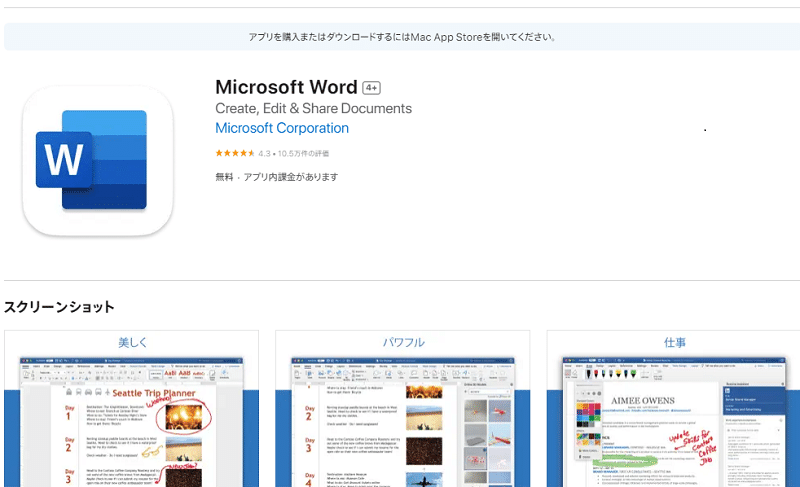Open the パワフル screenshot thumbnail

click(403, 409)
